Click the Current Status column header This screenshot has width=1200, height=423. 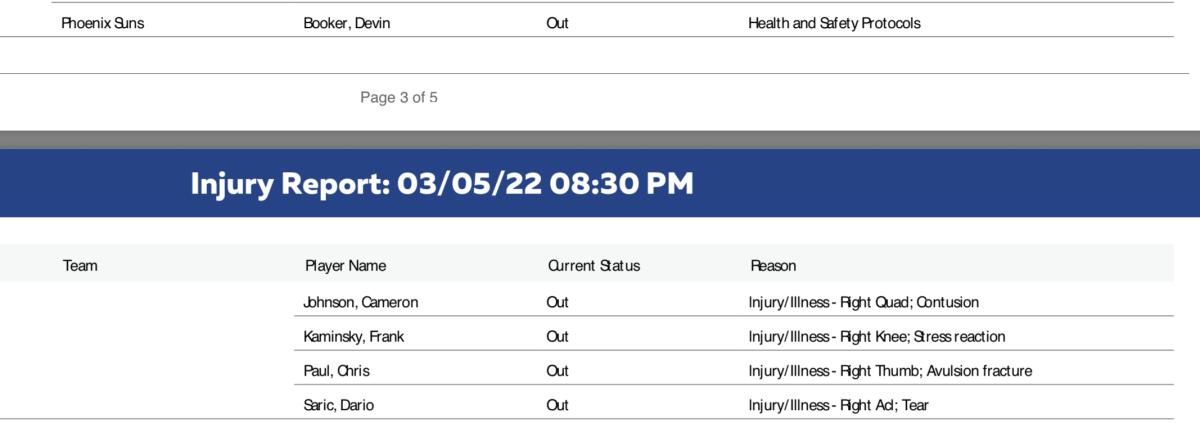click(593, 266)
